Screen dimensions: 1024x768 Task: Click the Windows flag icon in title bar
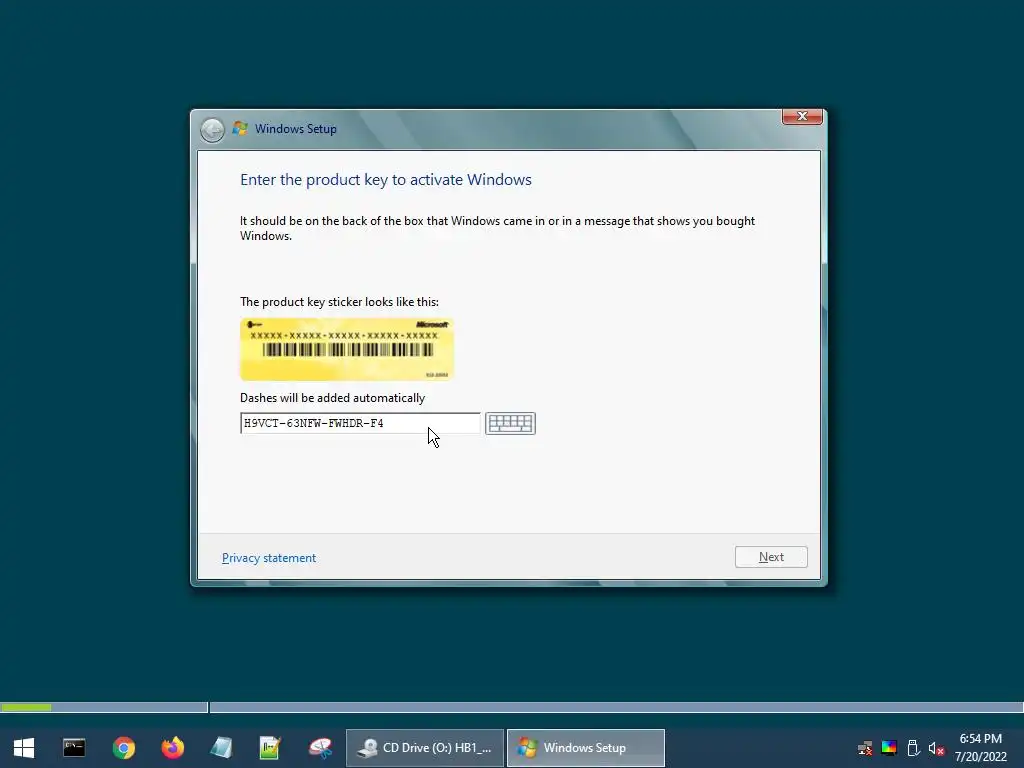point(240,129)
